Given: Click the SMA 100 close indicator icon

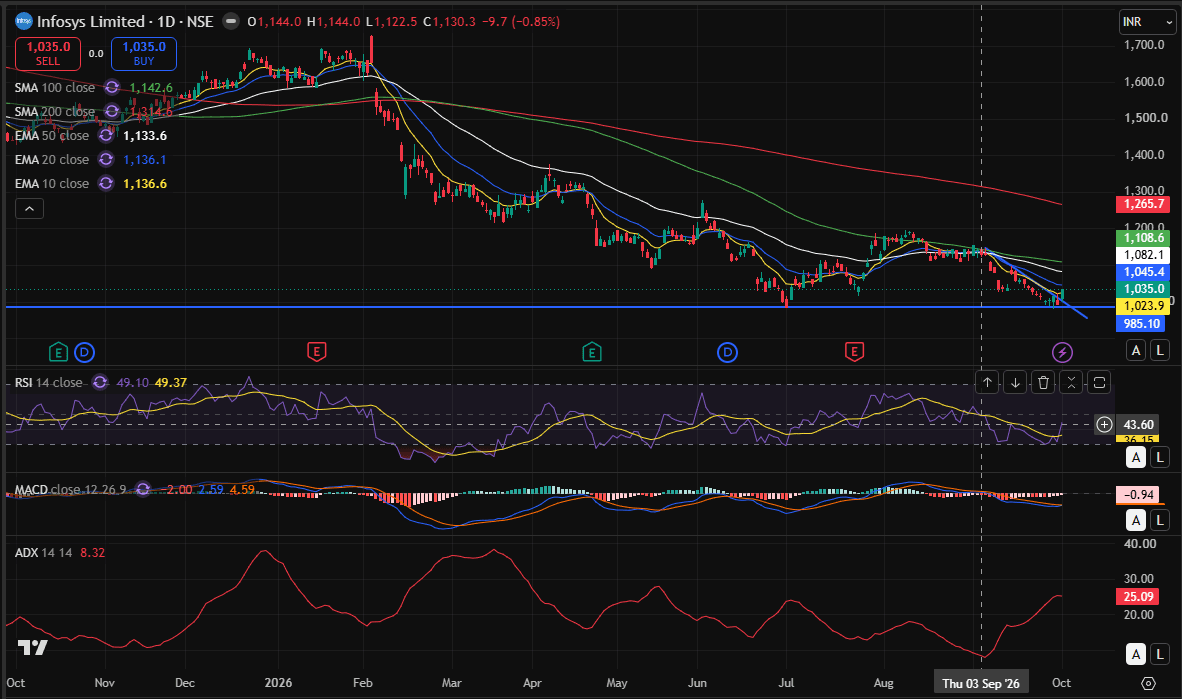Looking at the screenshot, I should [112, 87].
